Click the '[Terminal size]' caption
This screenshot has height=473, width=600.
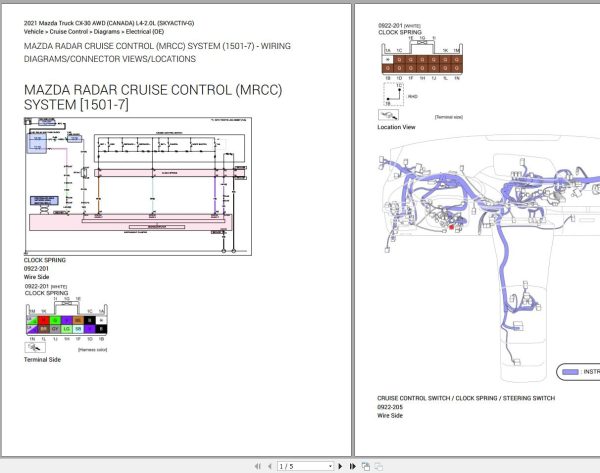pyautogui.click(x=448, y=117)
